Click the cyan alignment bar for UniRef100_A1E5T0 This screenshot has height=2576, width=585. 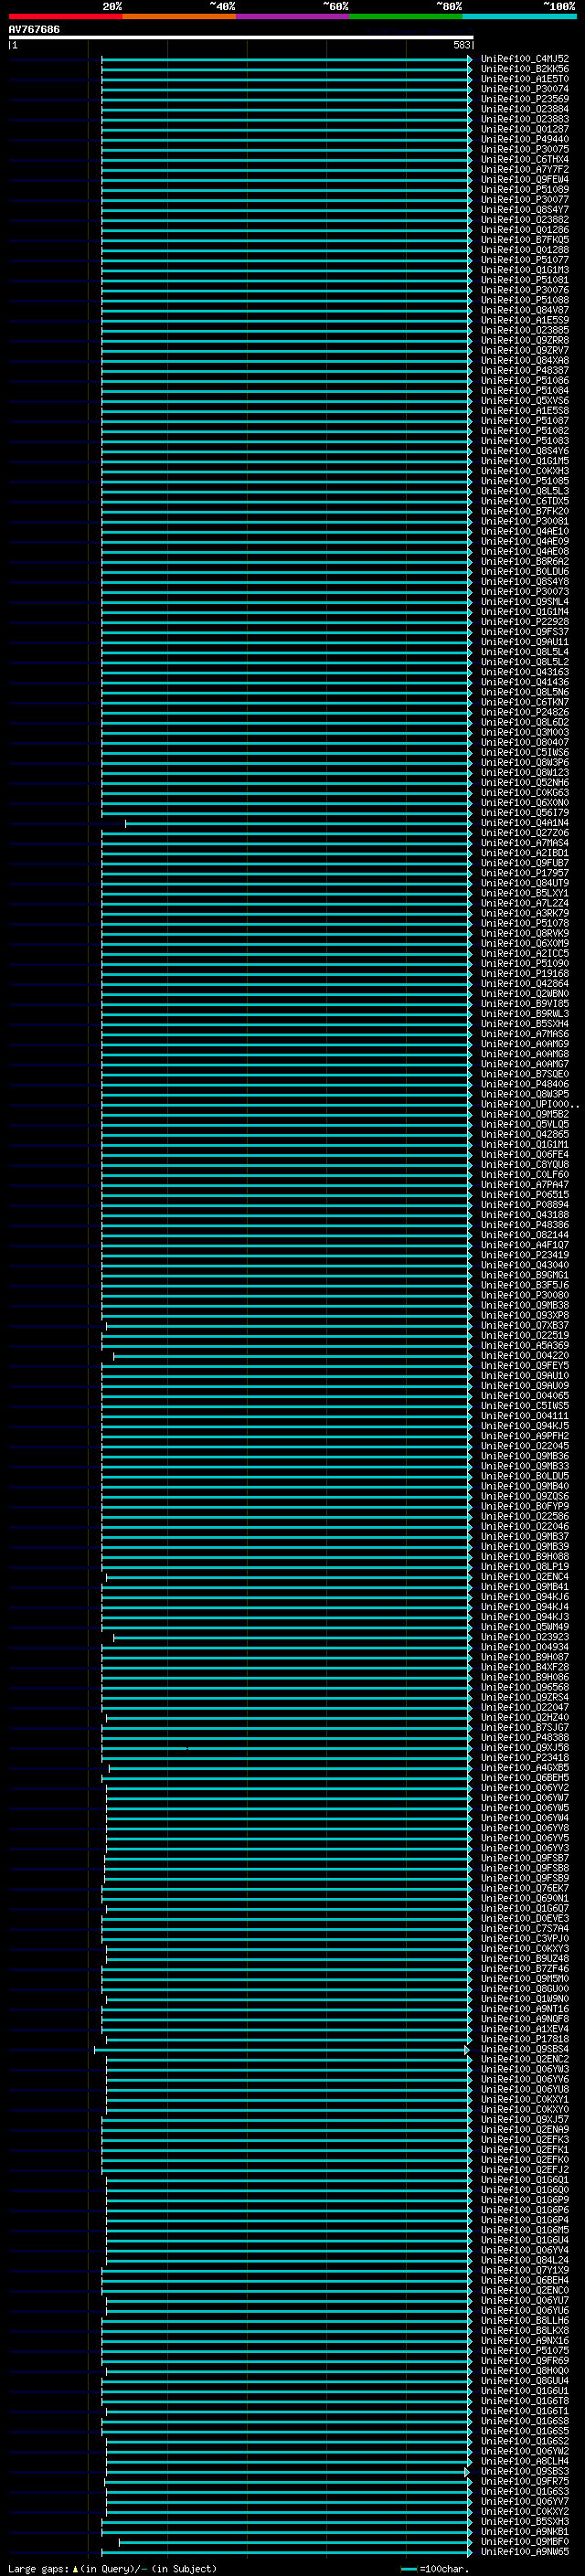click(x=286, y=79)
